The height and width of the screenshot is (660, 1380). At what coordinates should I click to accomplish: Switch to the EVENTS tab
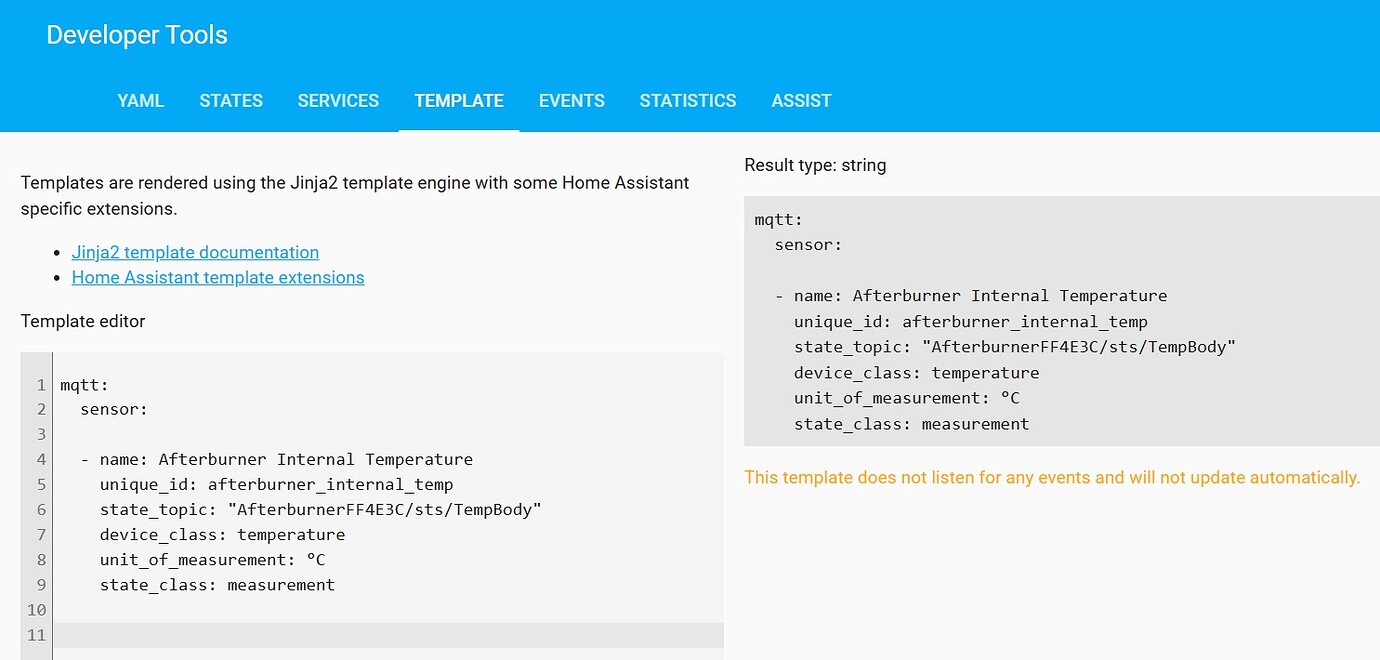pos(571,100)
